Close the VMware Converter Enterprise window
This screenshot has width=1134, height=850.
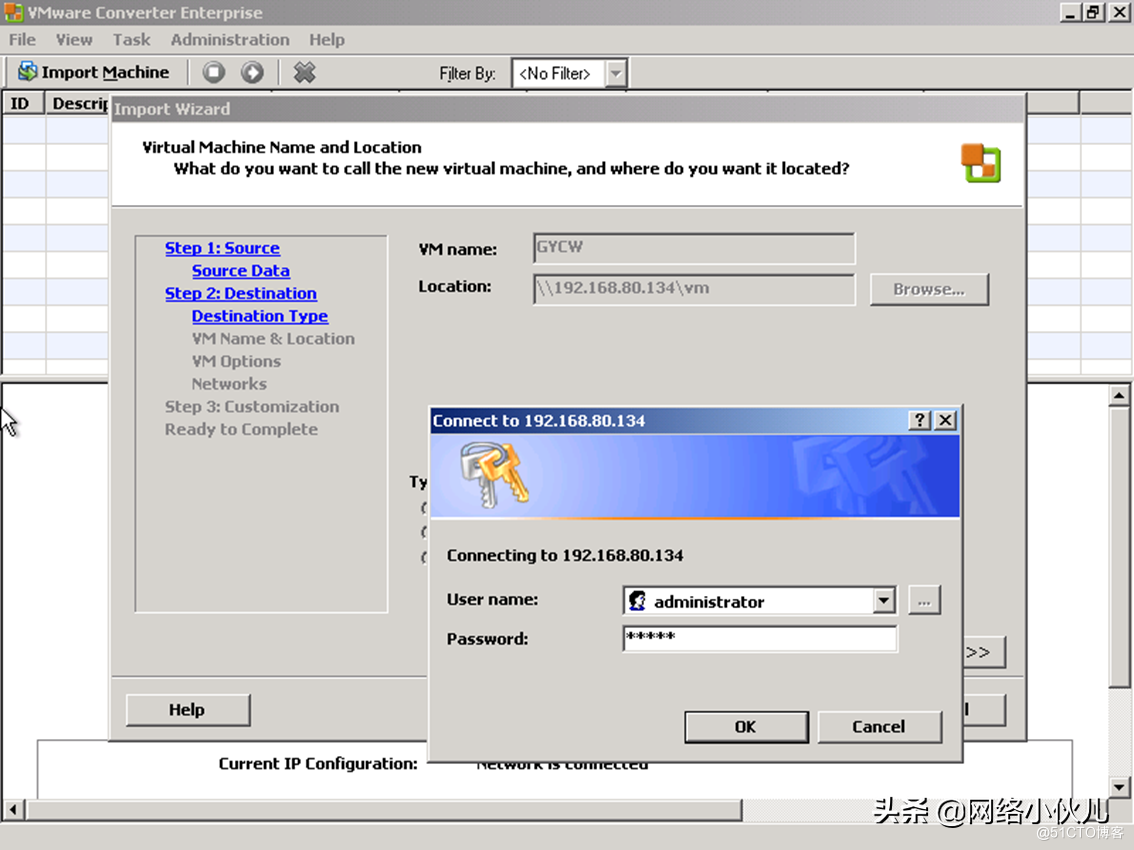click(1119, 12)
